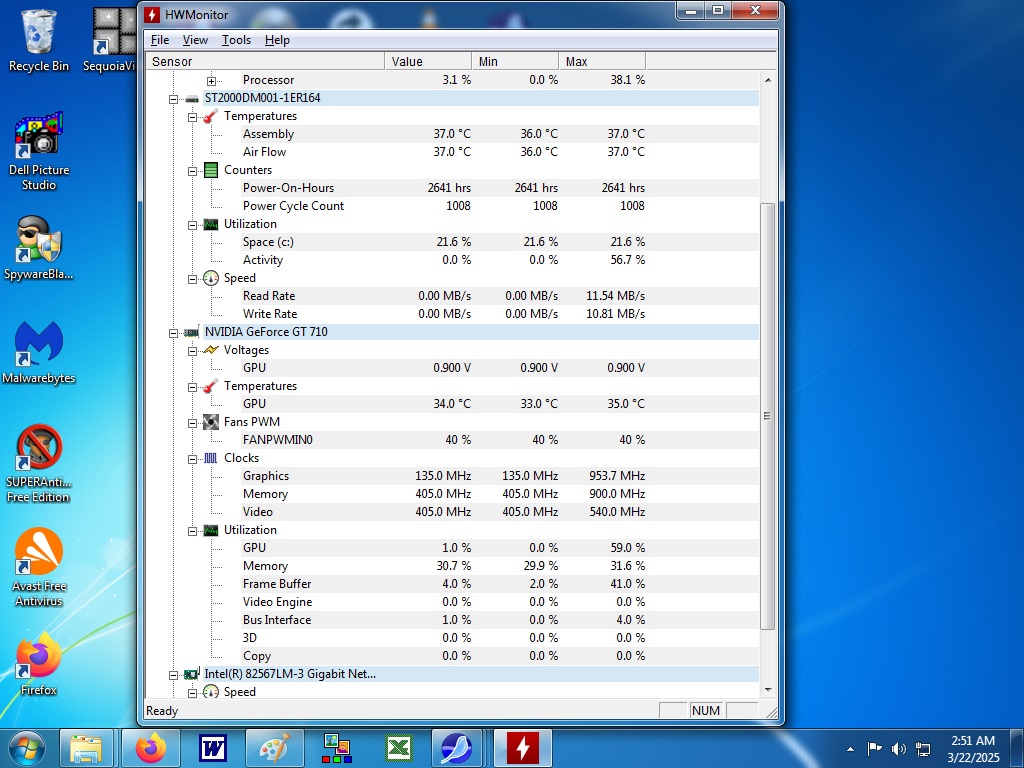Viewport: 1024px width, 768px height.
Task: Collapse the Clocks node
Action: (x=193, y=459)
